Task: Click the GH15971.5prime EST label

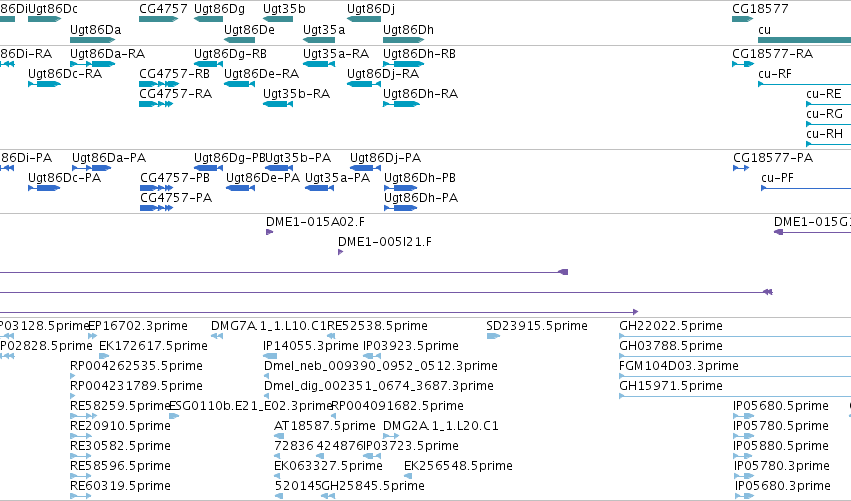Action: [x=671, y=386]
